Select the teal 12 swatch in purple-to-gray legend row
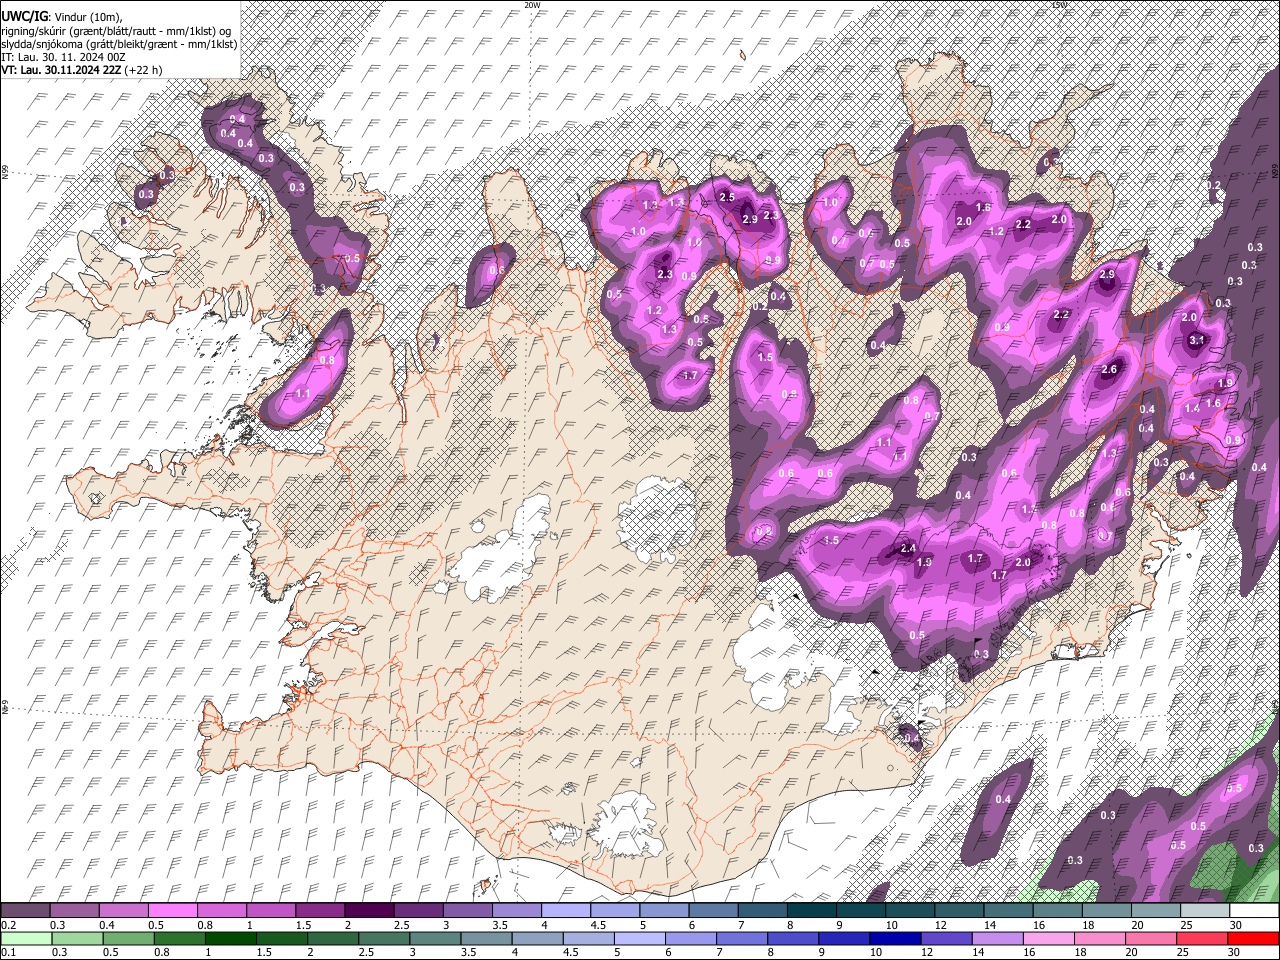Screen dimensions: 1280x960 point(959,911)
